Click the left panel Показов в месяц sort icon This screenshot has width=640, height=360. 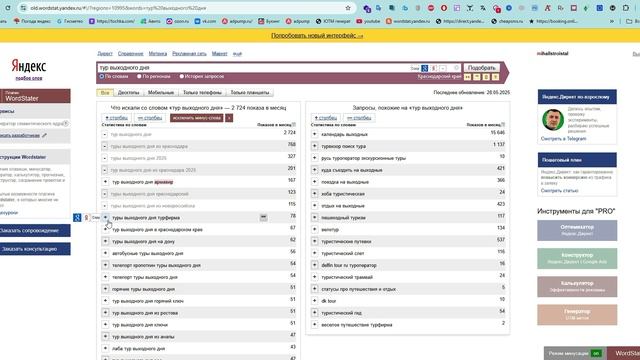294,125
